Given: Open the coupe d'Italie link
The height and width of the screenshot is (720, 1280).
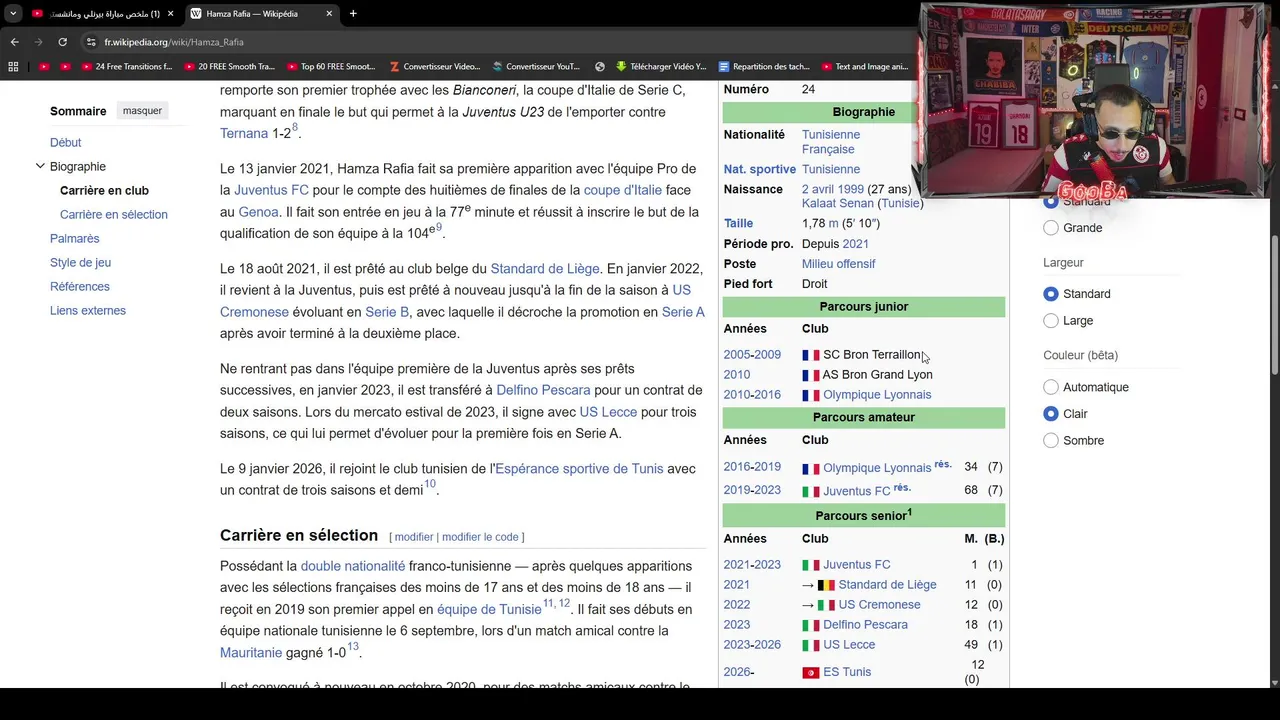Looking at the screenshot, I should (x=623, y=190).
